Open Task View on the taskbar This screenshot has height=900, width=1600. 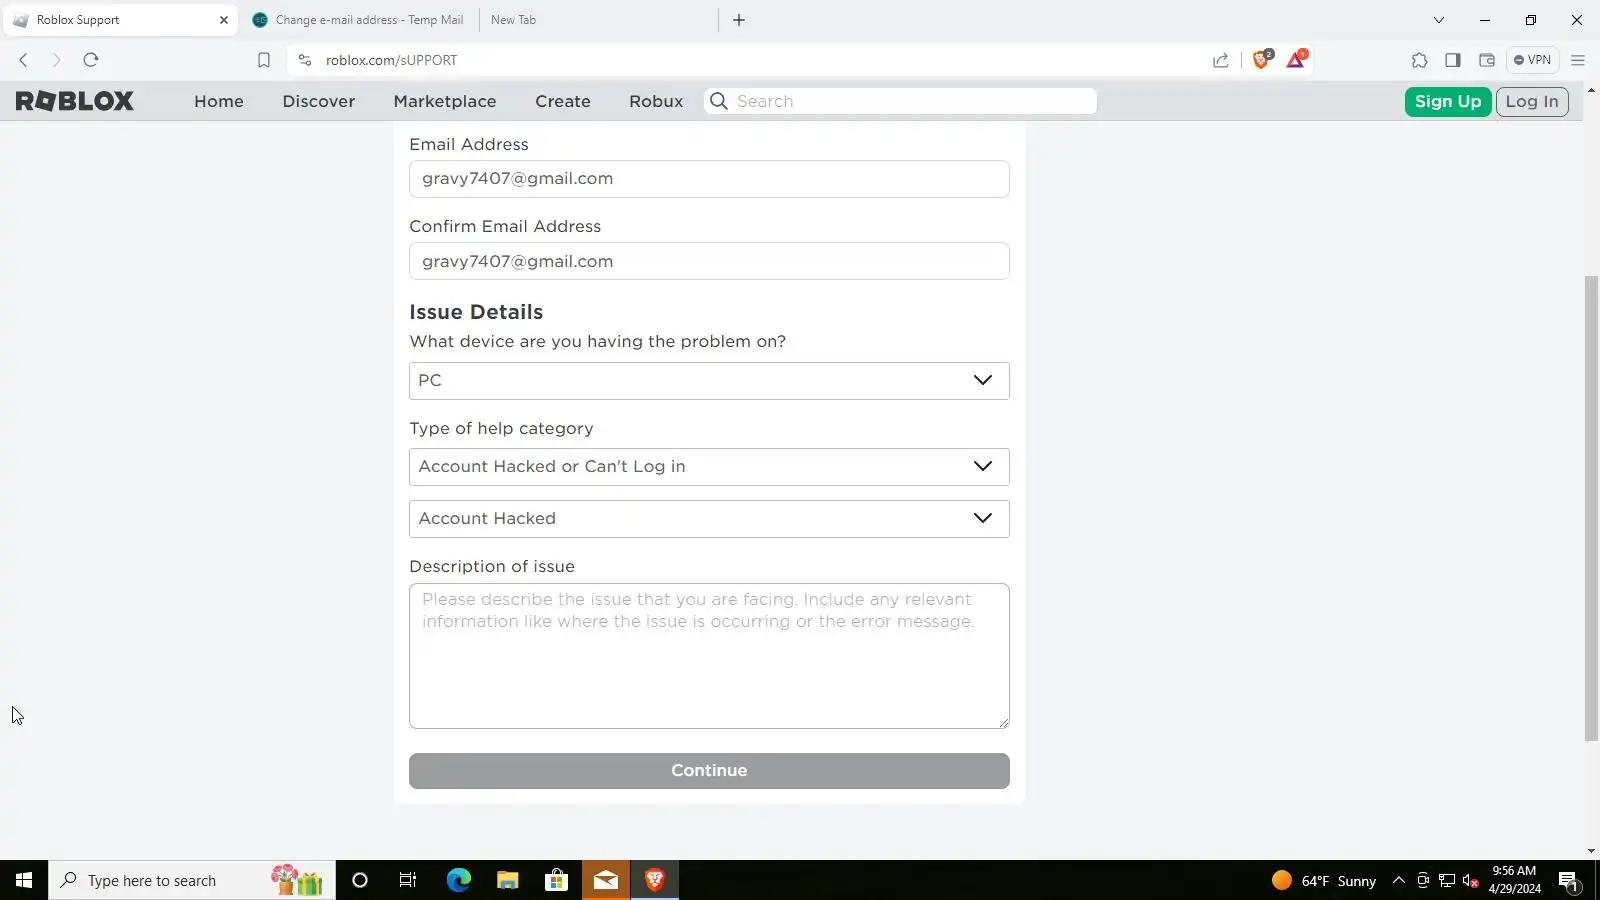point(408,880)
